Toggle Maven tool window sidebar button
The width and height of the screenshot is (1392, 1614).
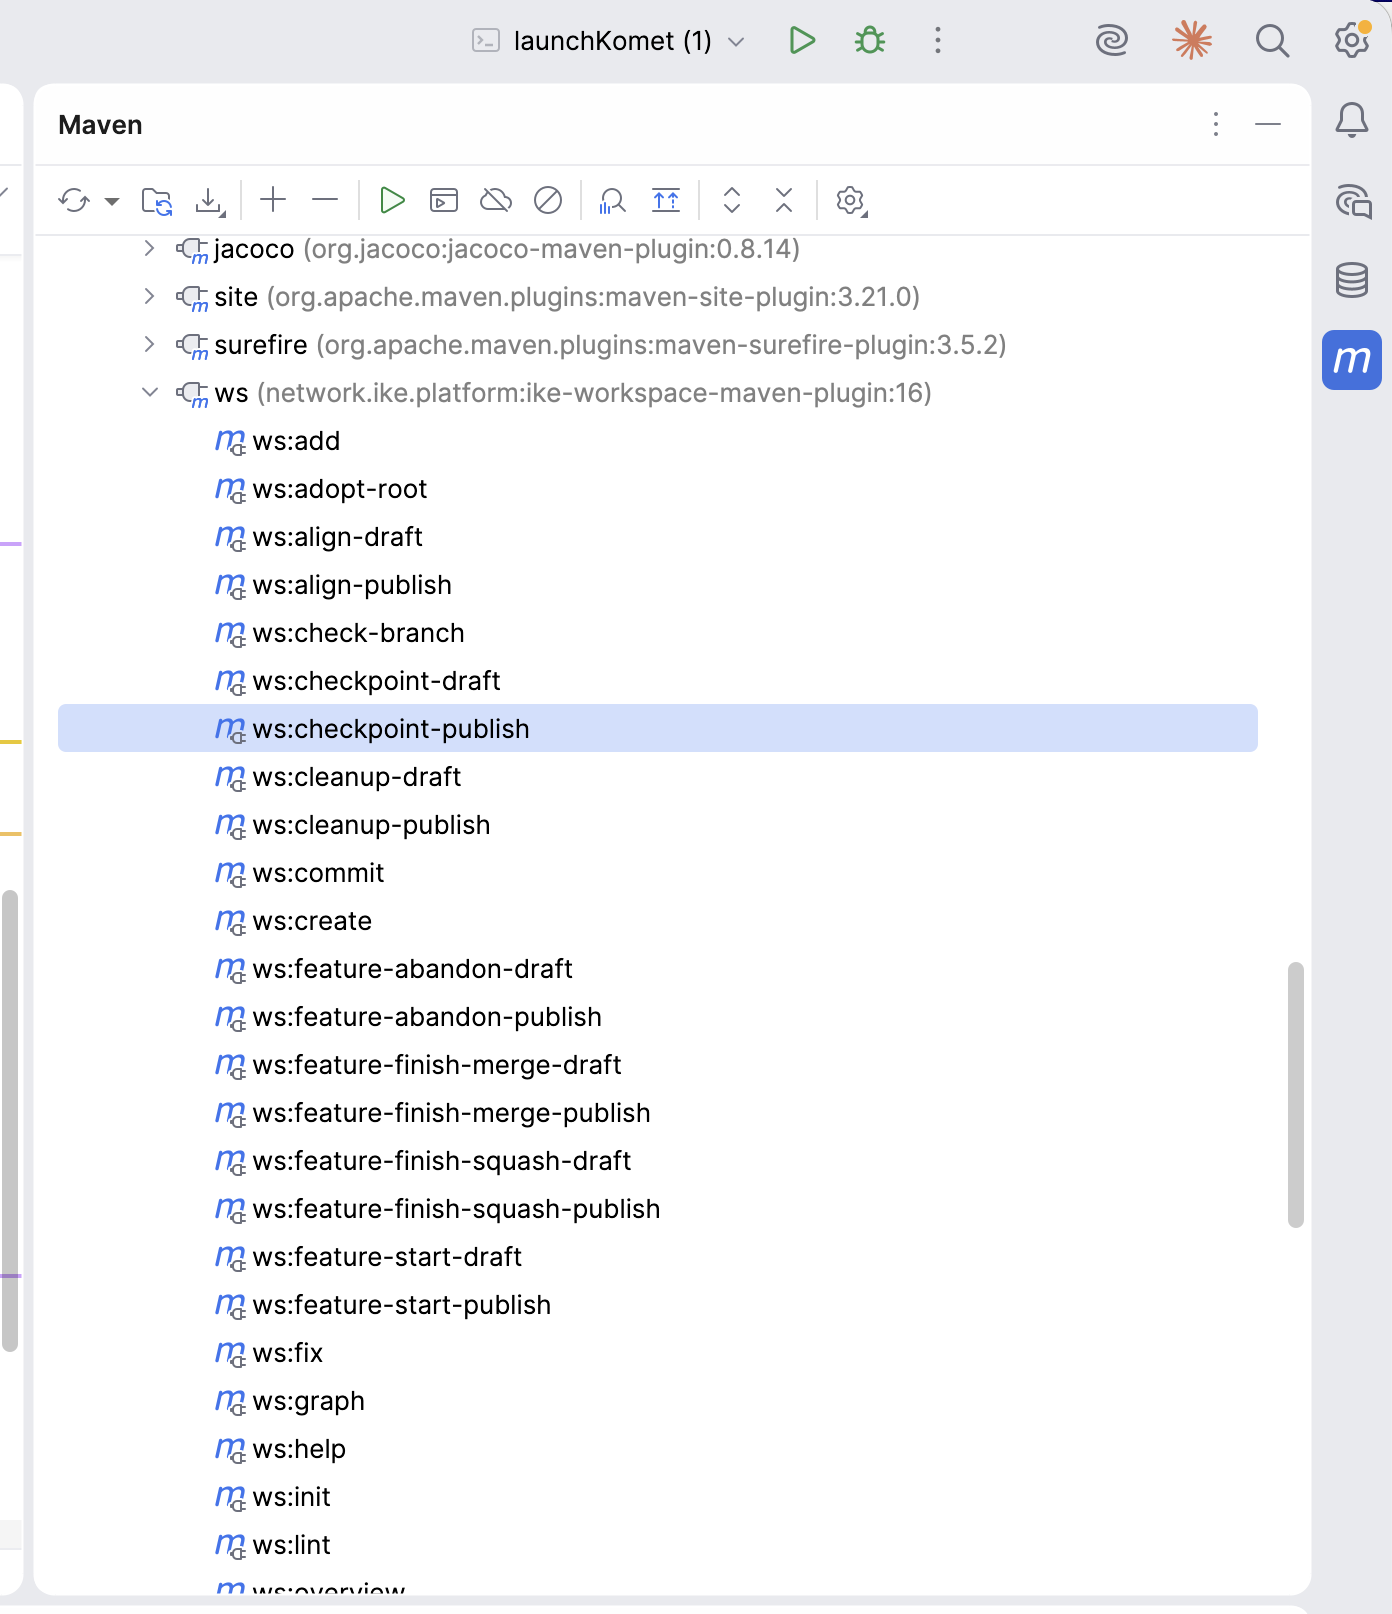1352,360
